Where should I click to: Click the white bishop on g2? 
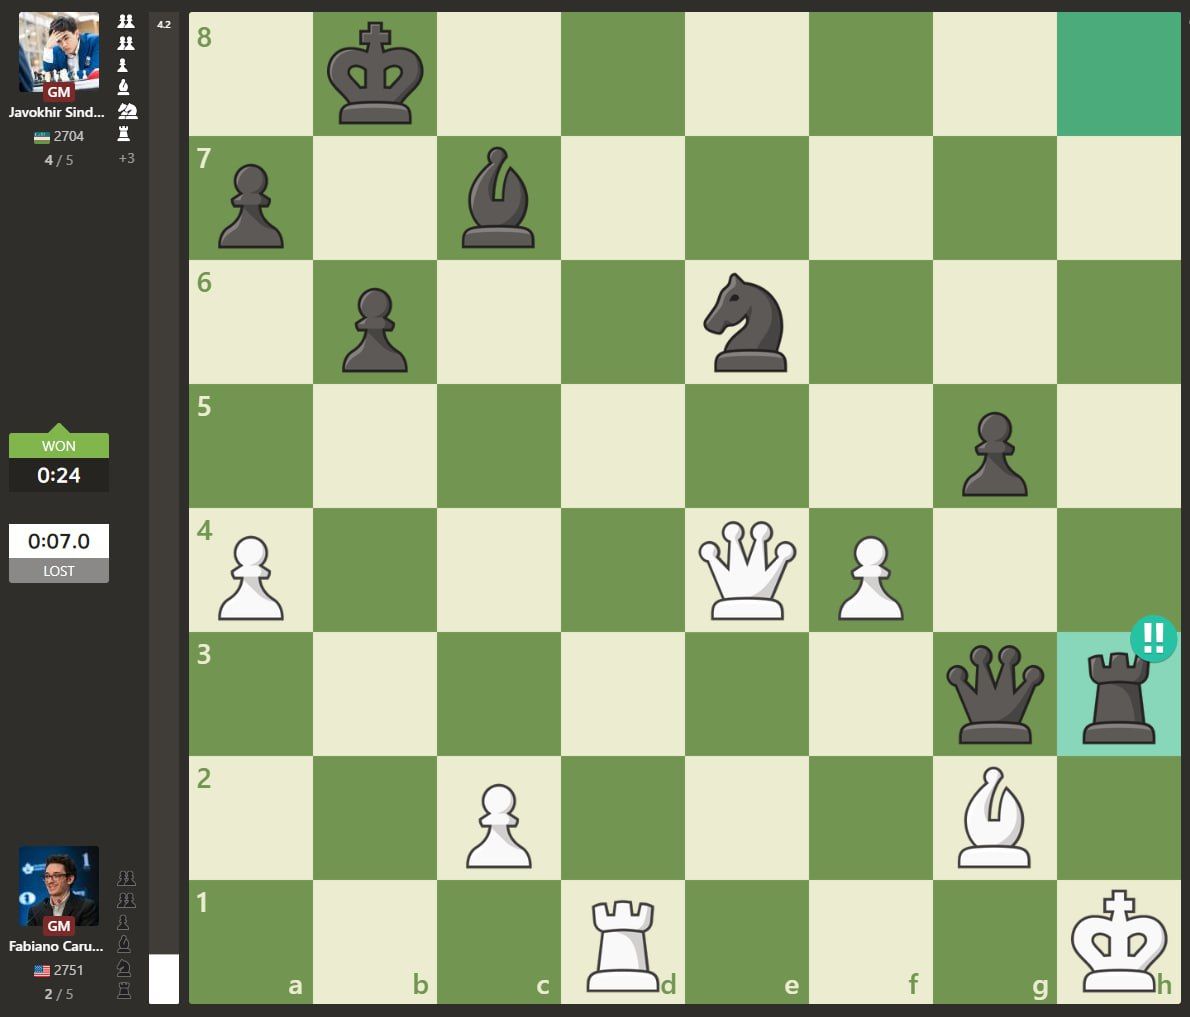994,818
